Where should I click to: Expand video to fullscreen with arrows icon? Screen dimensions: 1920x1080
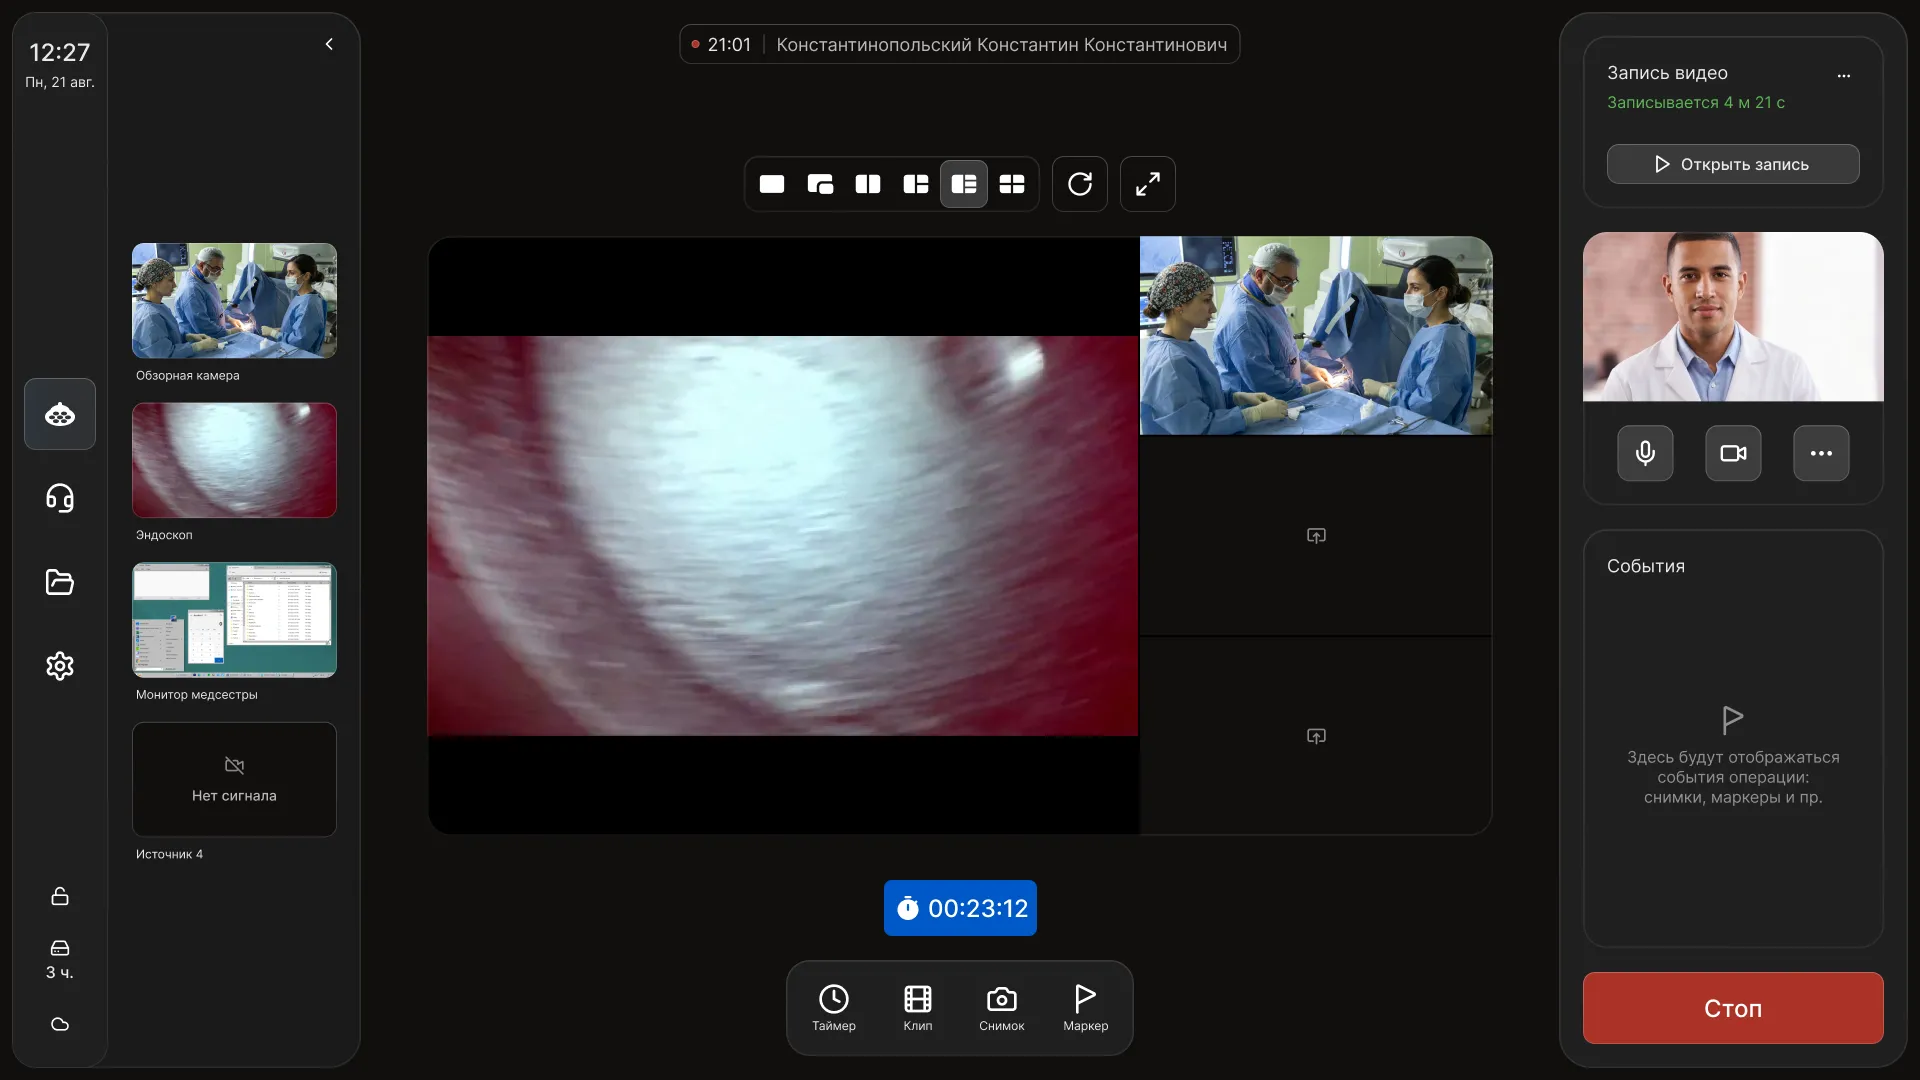pos(1148,184)
